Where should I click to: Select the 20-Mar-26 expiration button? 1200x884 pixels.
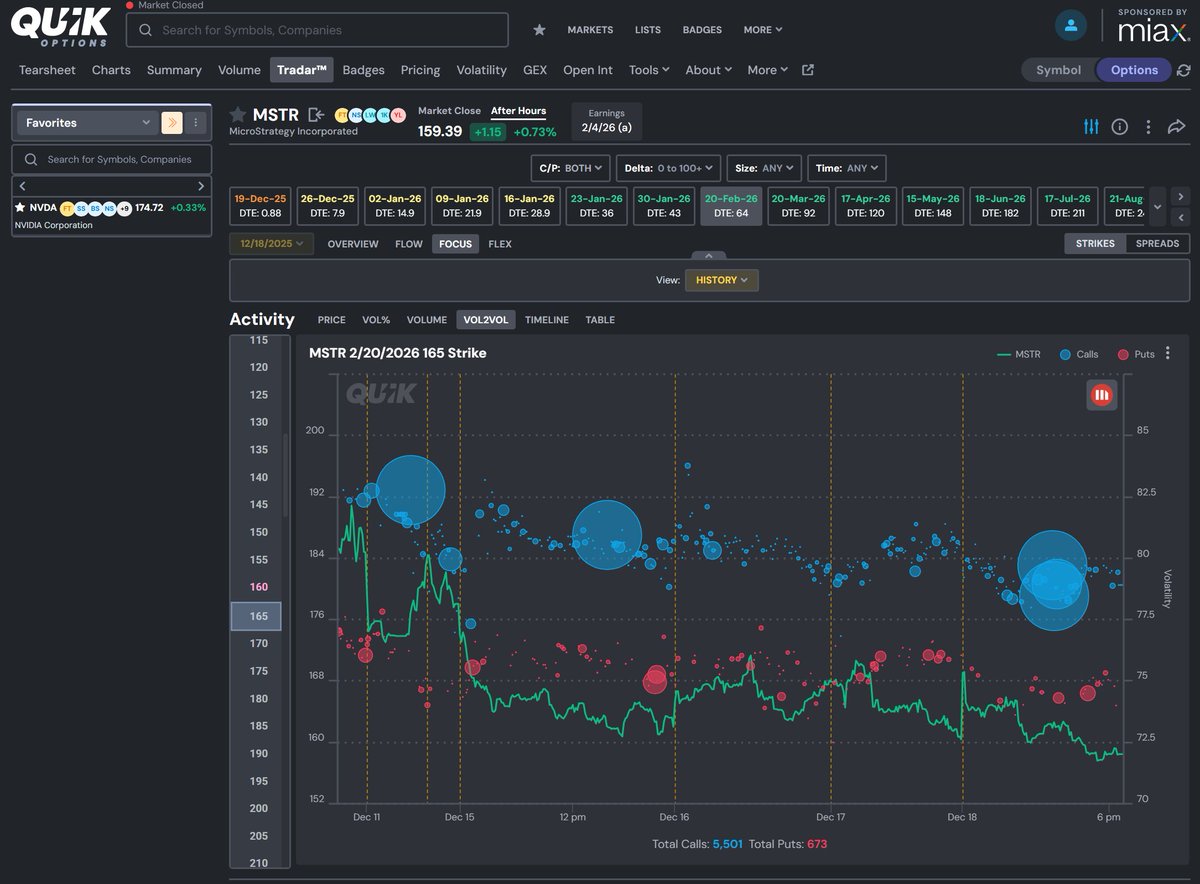[x=798, y=206]
